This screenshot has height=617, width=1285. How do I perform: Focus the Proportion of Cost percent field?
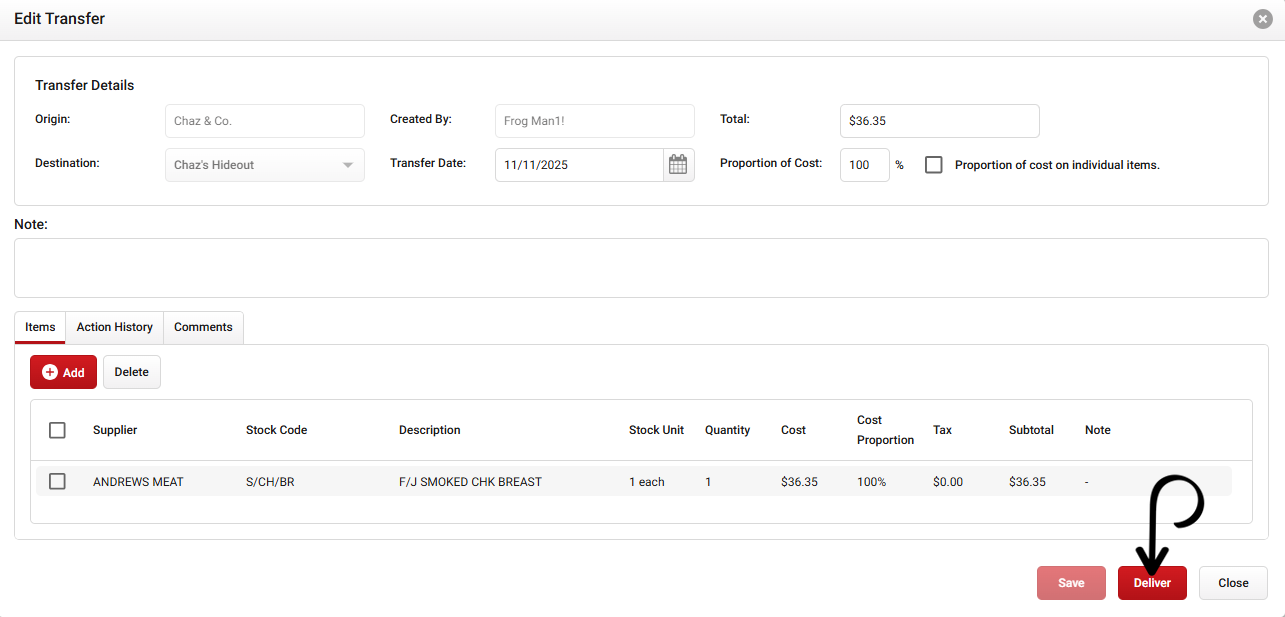tap(864, 165)
